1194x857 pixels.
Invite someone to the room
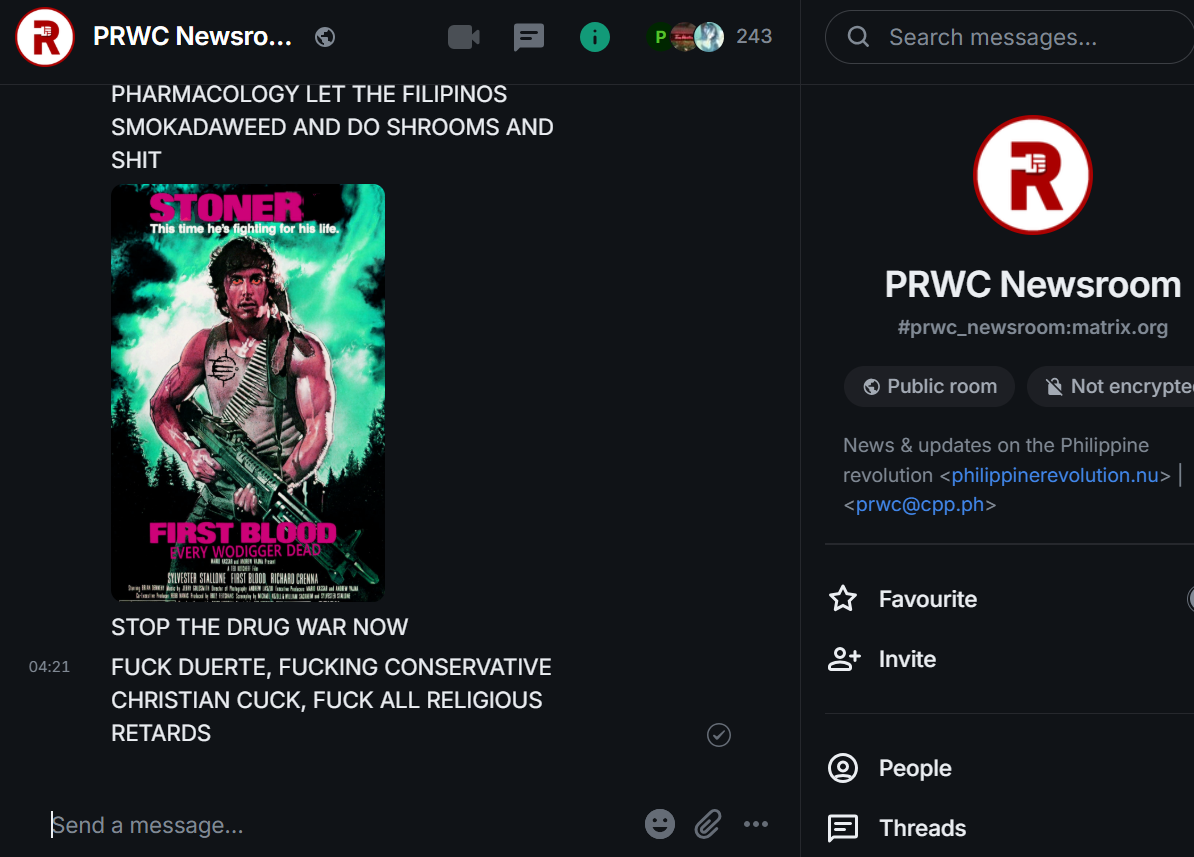coord(882,659)
